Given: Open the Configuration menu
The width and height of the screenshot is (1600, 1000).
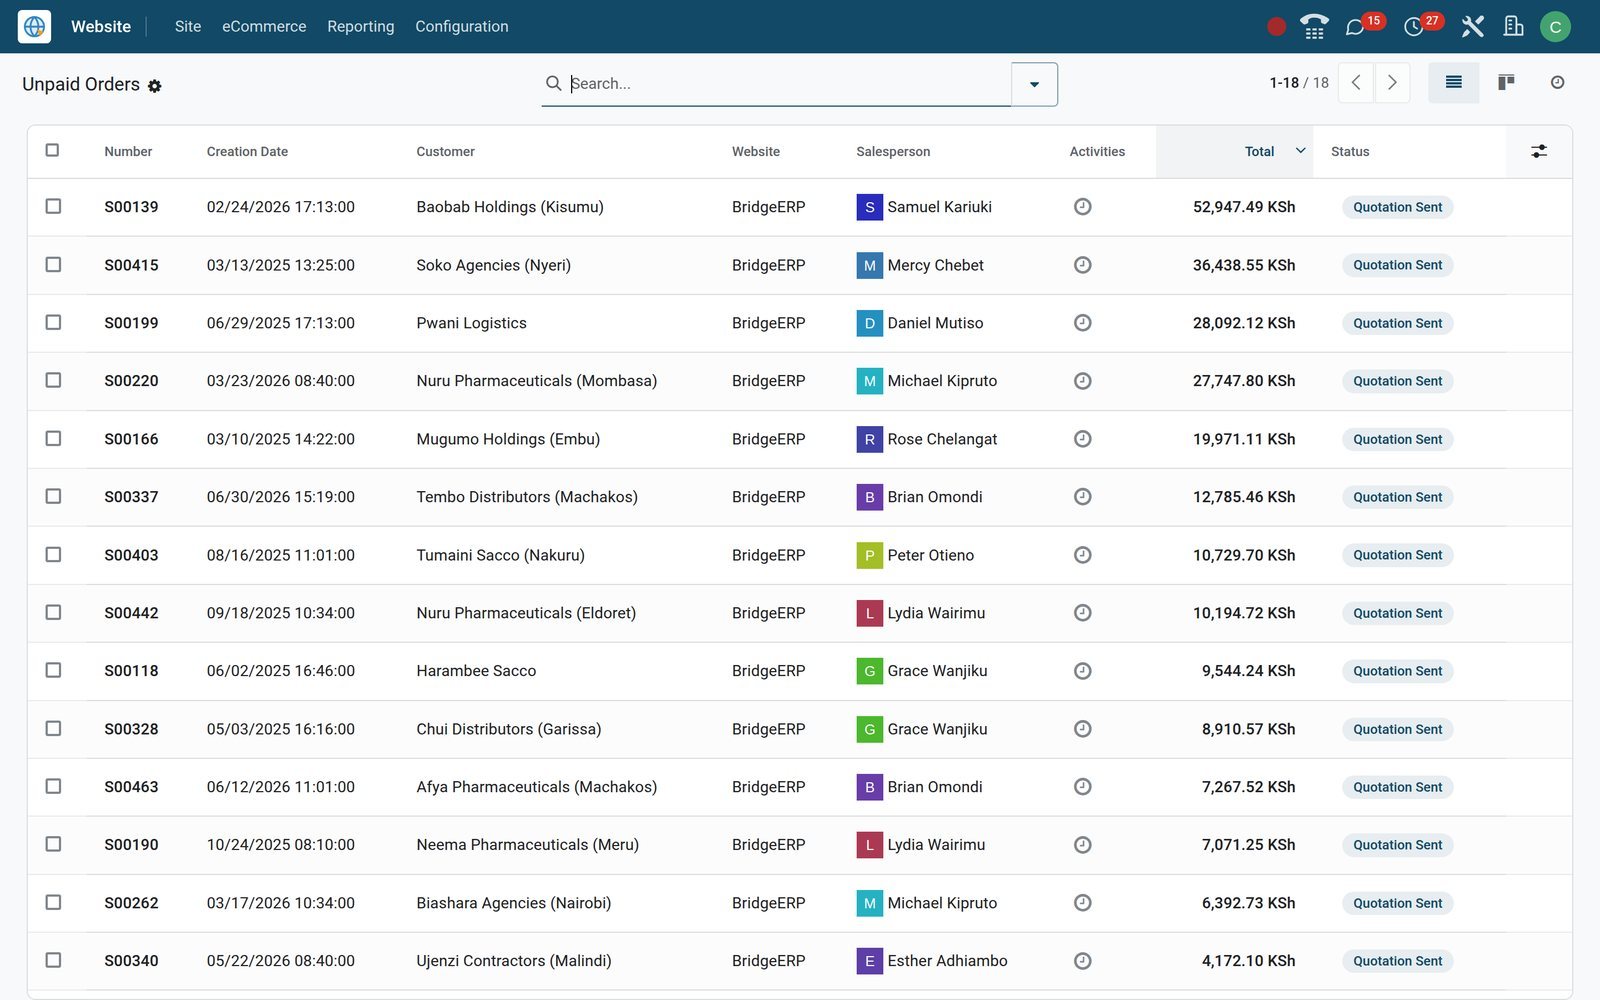Looking at the screenshot, I should 462,27.
